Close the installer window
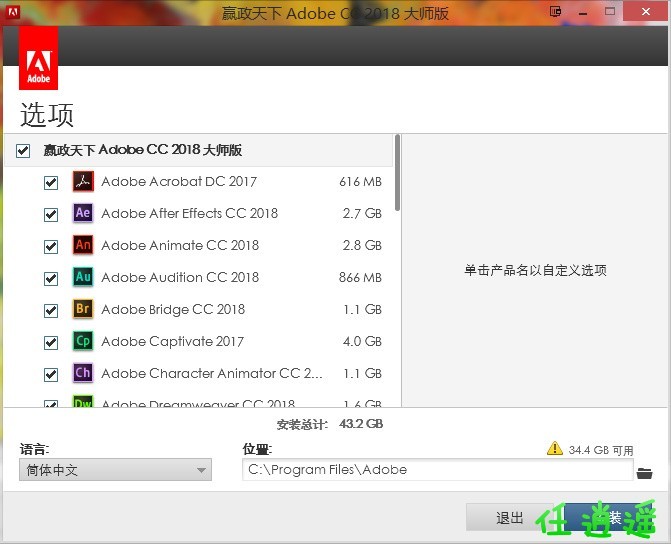Image resolution: width=671 pixels, height=544 pixels. pyautogui.click(x=646, y=12)
